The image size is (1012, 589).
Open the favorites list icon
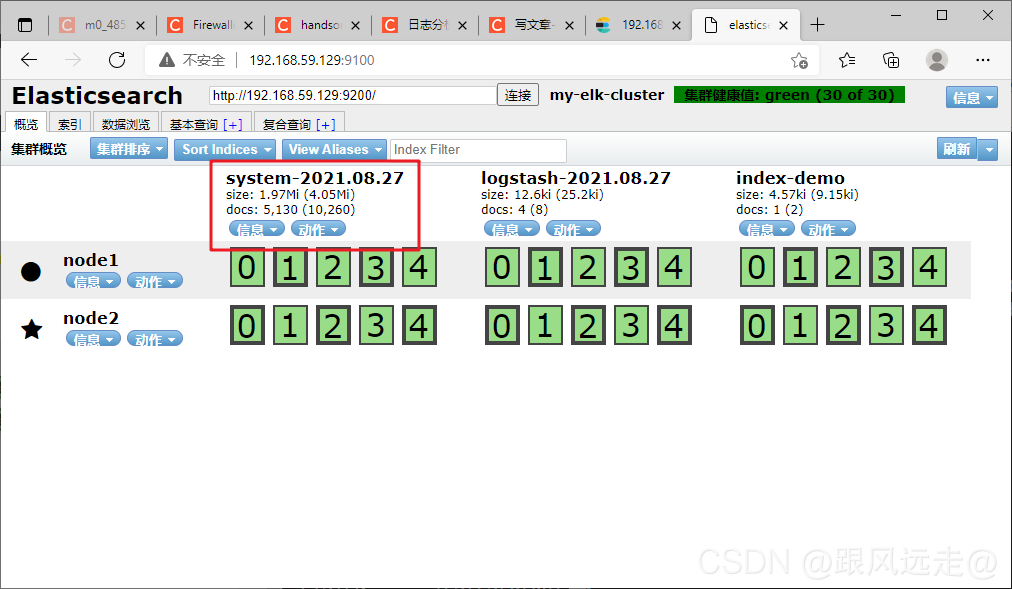847,61
